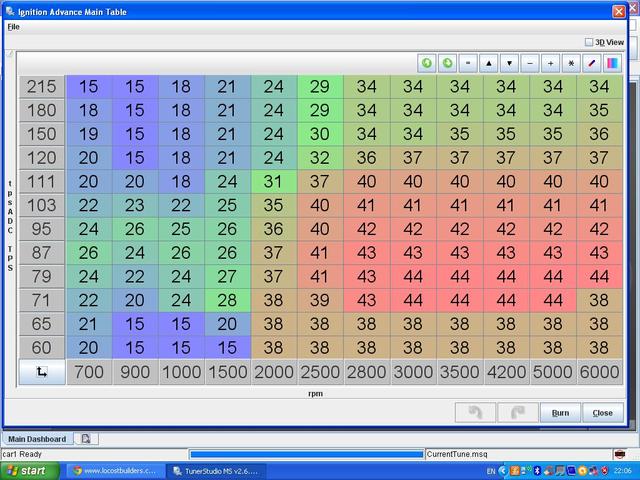Image resolution: width=640 pixels, height=480 pixels.
Task: Click the interpolate diagonal-line tool icon
Action: pyautogui.click(x=592, y=63)
